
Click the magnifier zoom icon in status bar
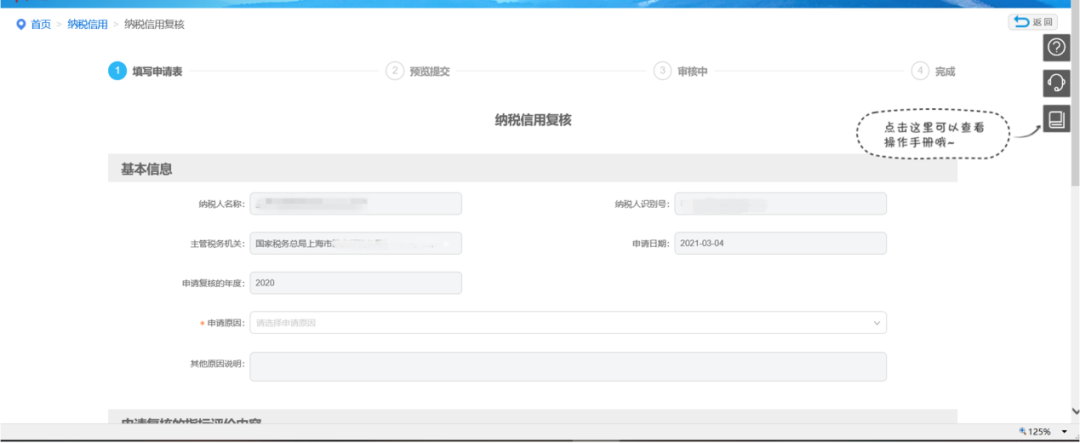coord(1022,432)
